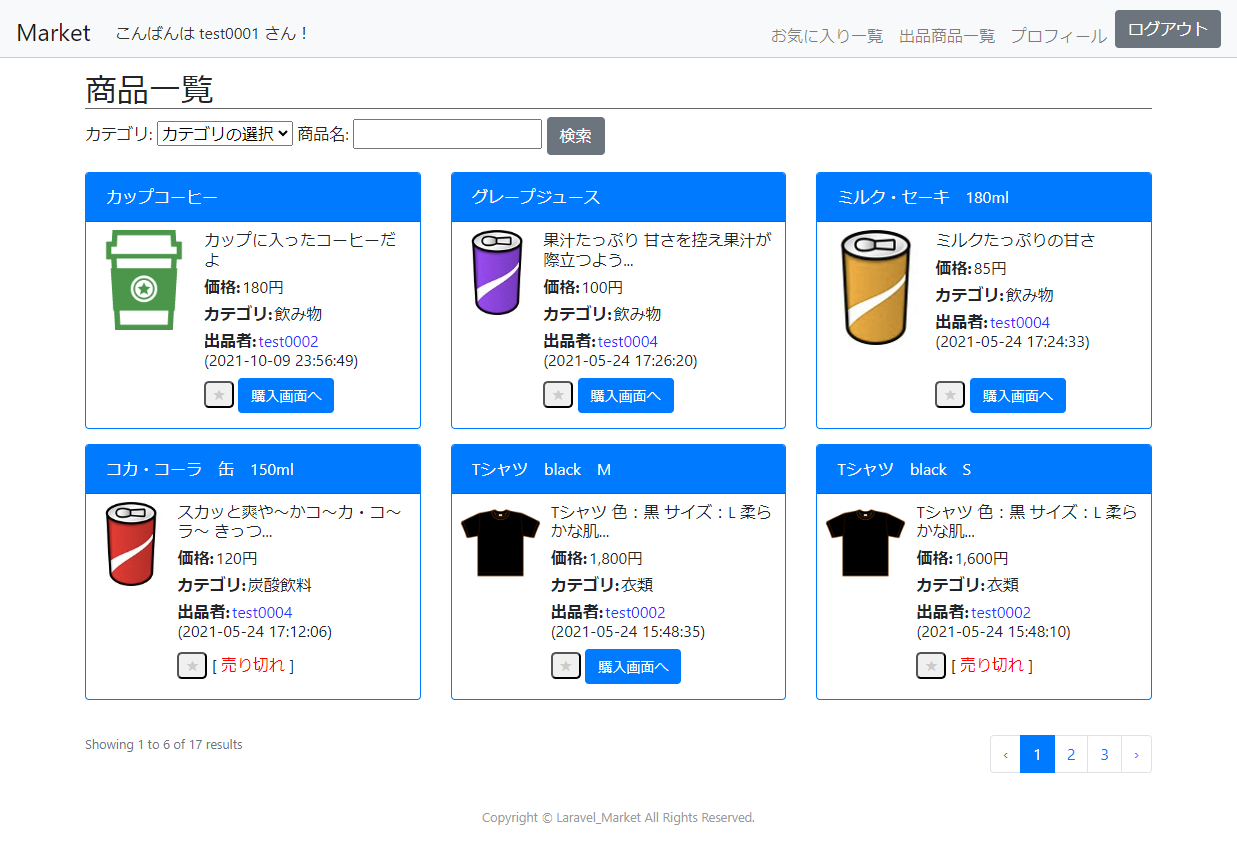This screenshot has width=1237, height=851.
Task: Click the orange milk shake can image
Action: tap(875, 287)
